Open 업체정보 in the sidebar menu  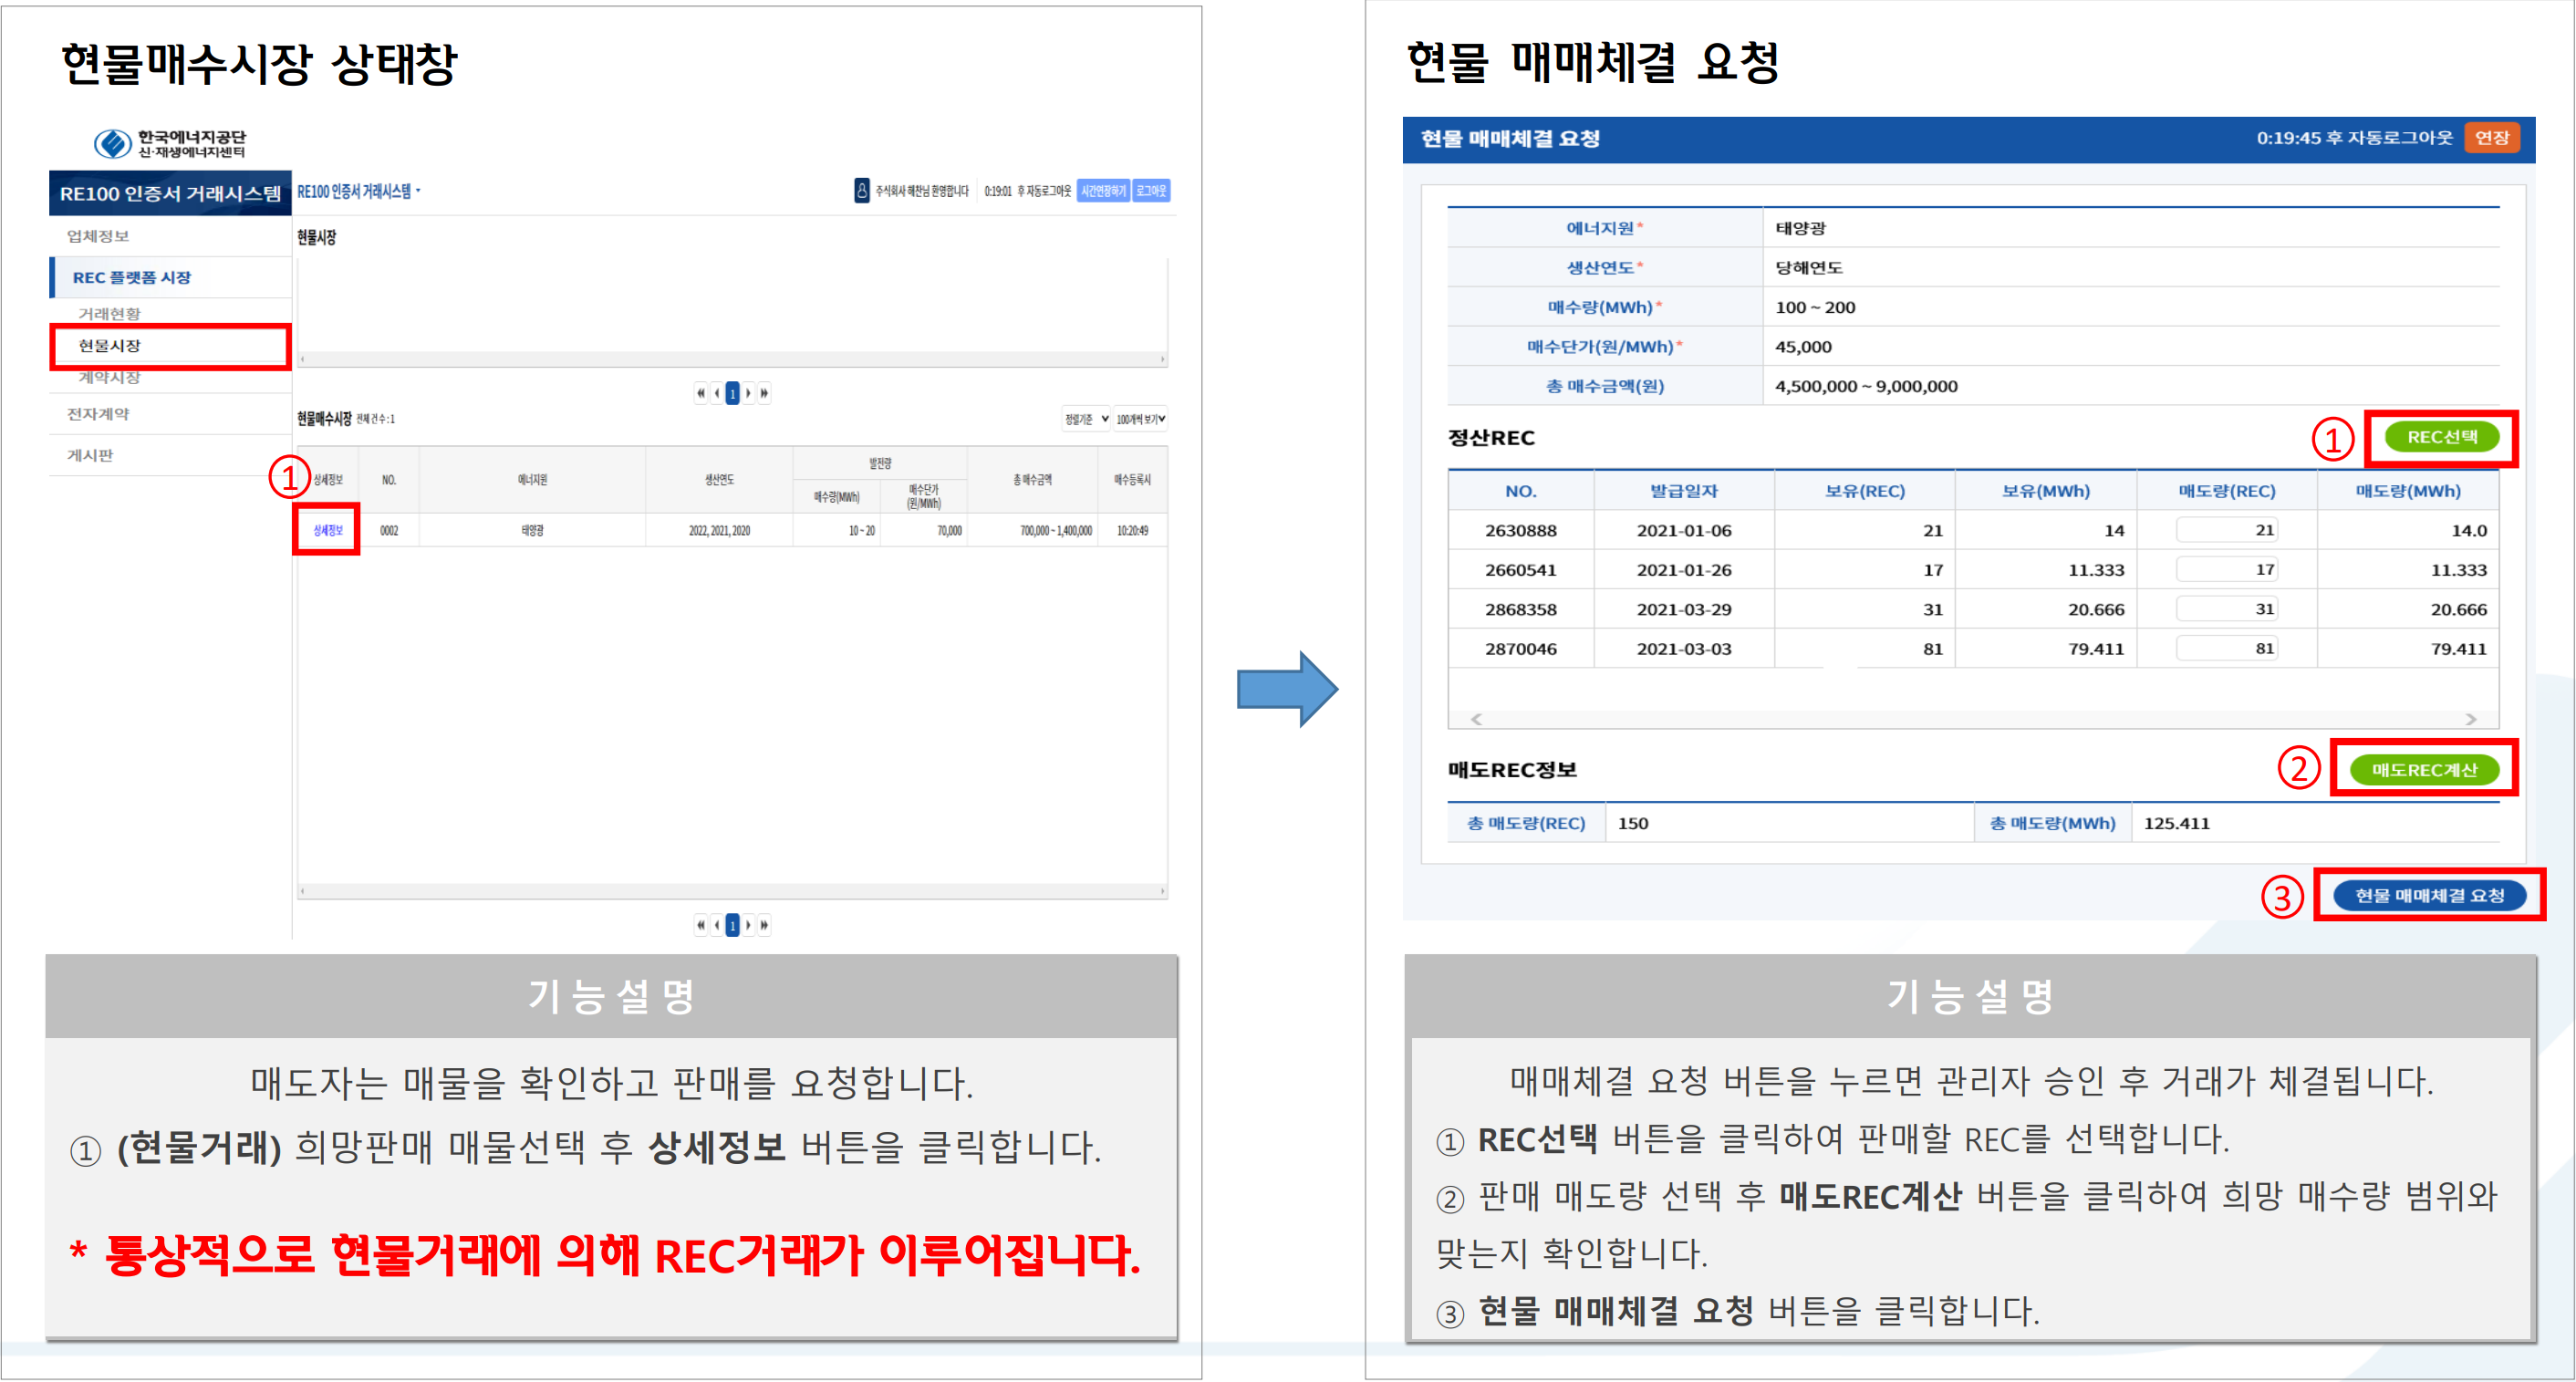click(98, 236)
